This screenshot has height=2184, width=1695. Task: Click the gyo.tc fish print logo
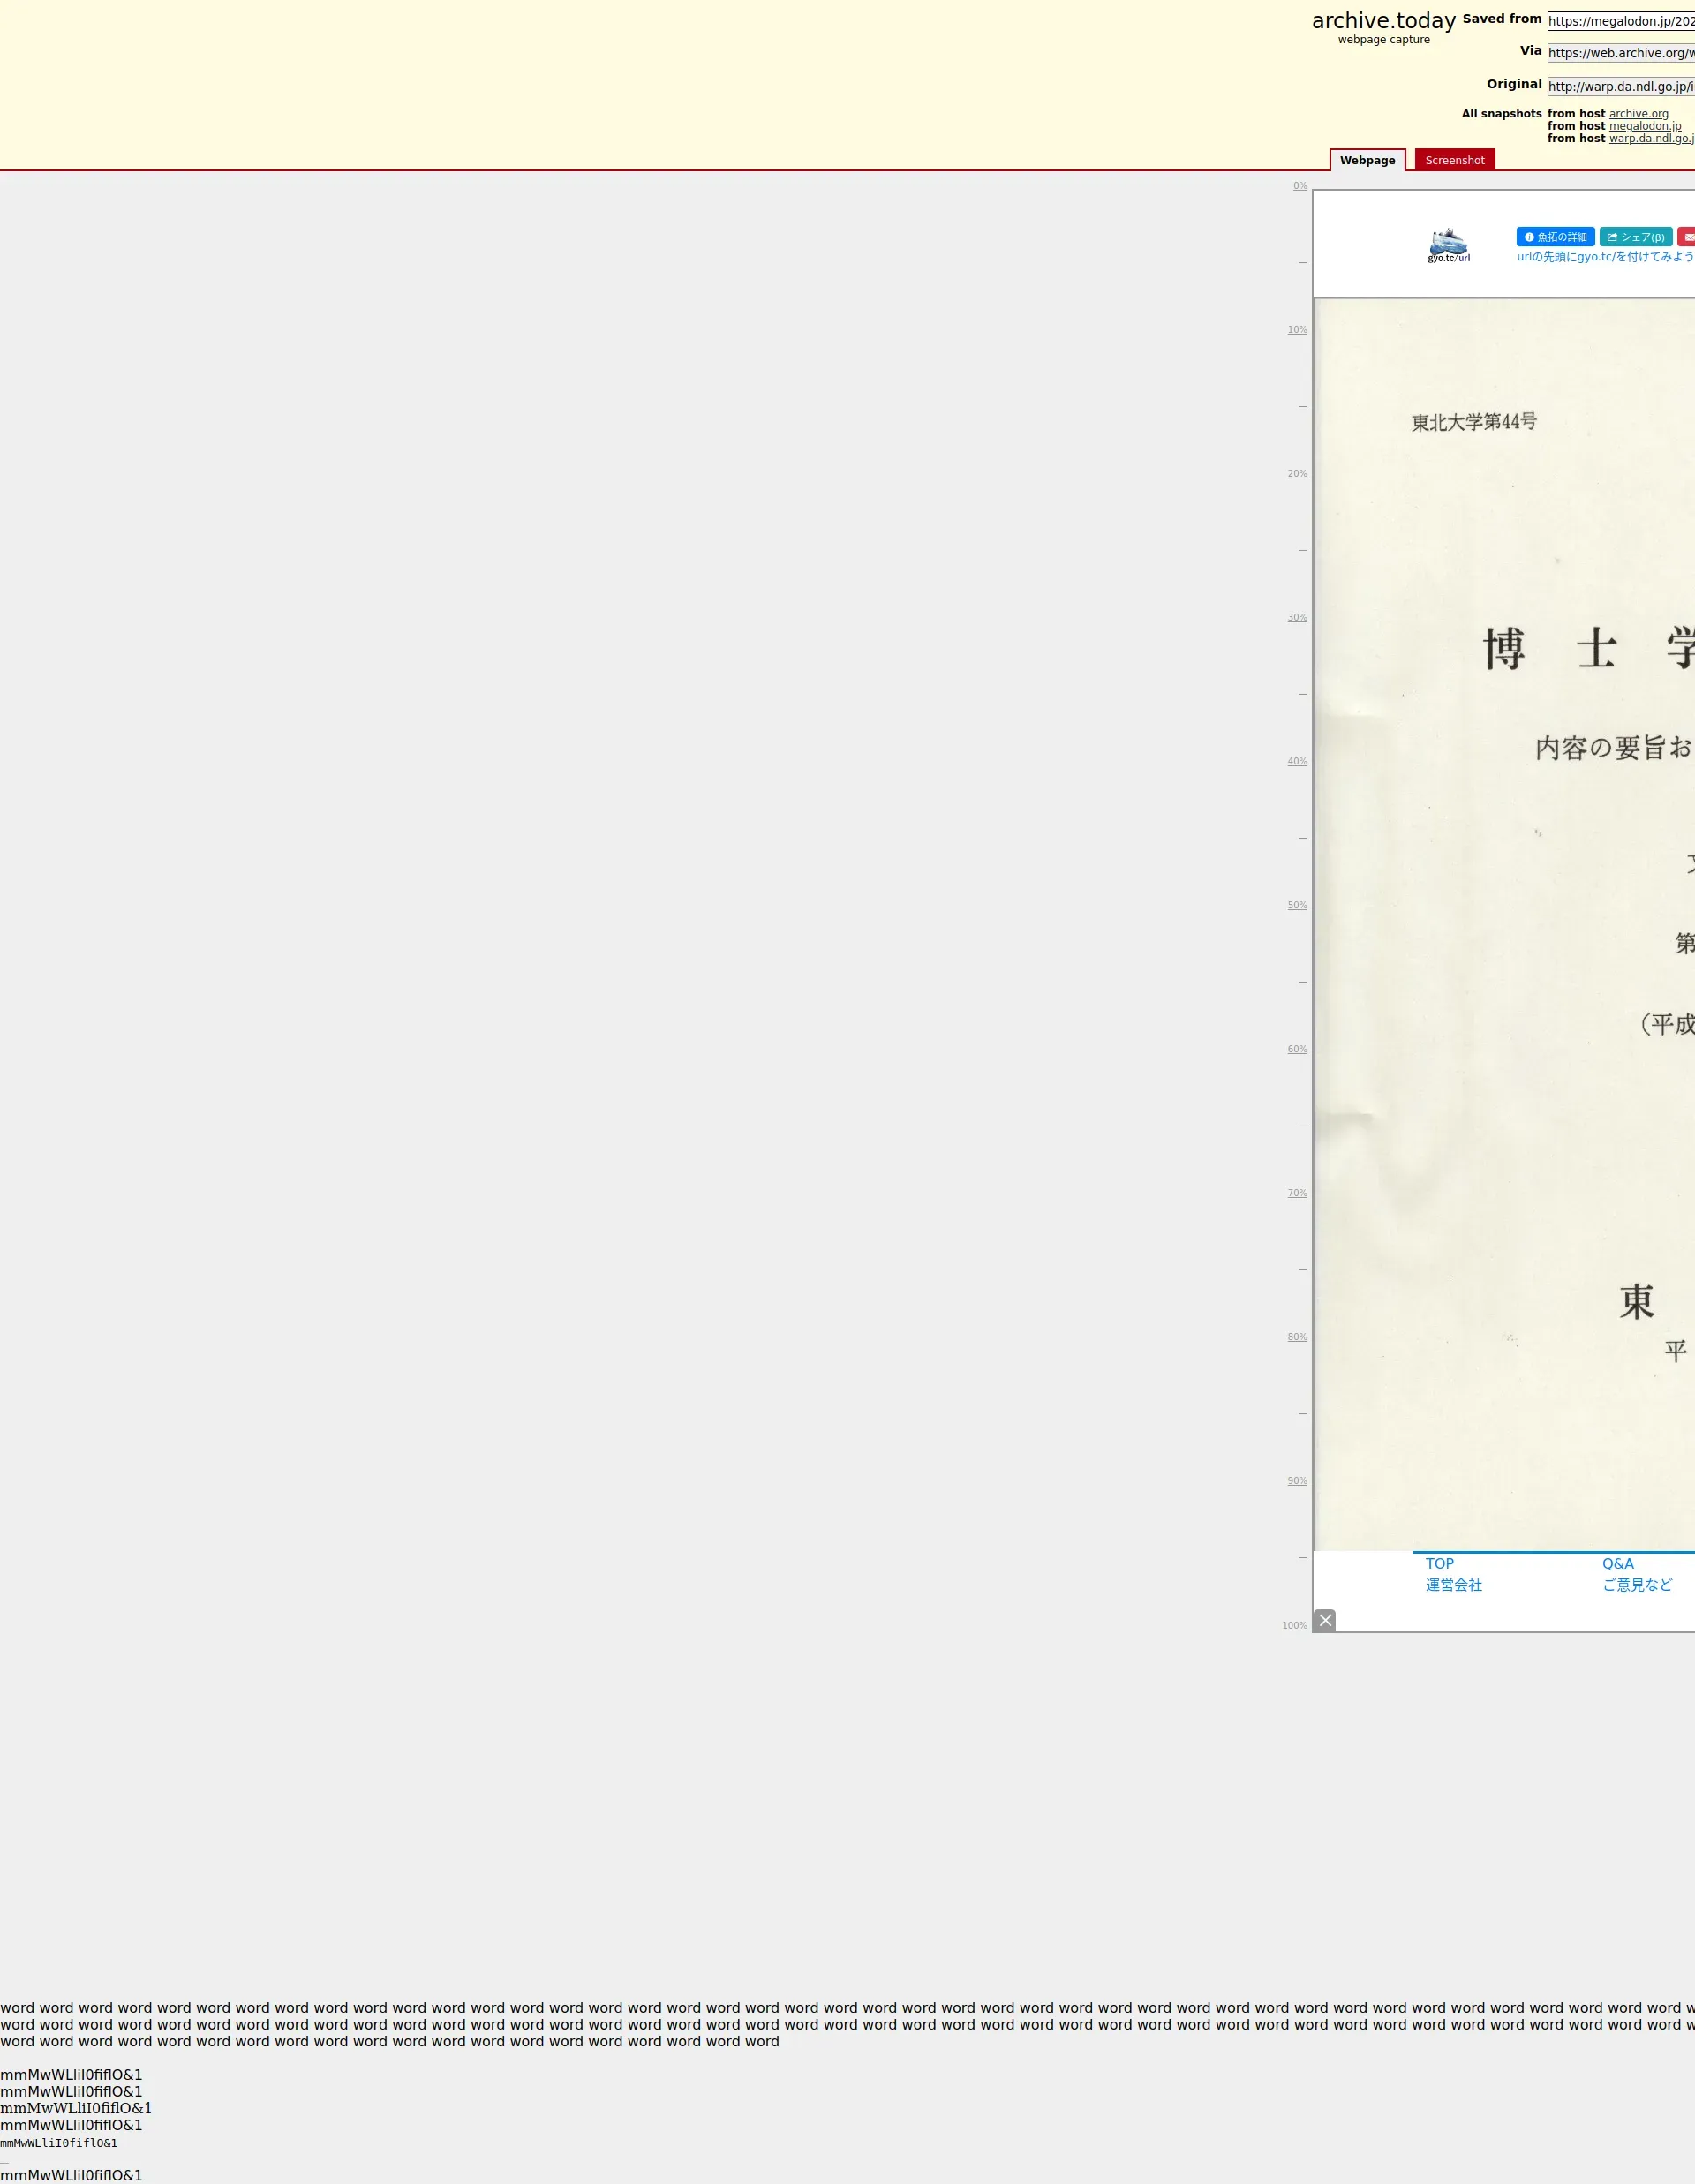coord(1448,245)
